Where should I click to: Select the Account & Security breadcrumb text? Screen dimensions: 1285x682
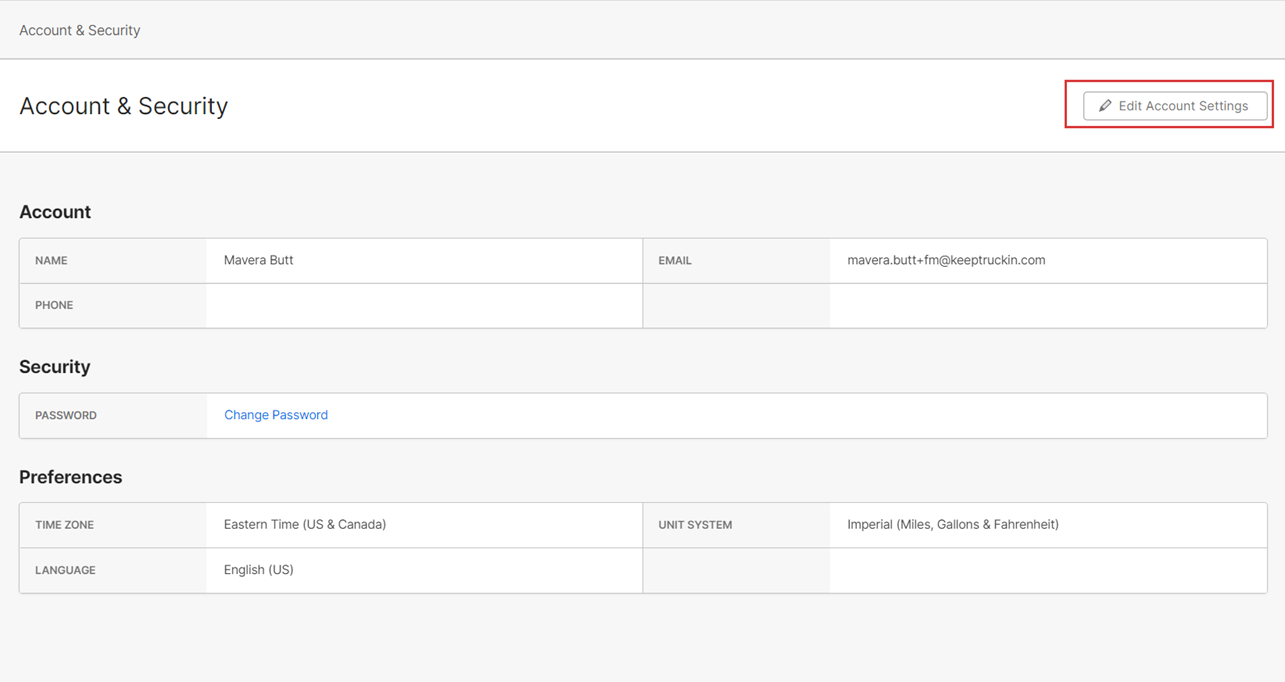(x=80, y=30)
